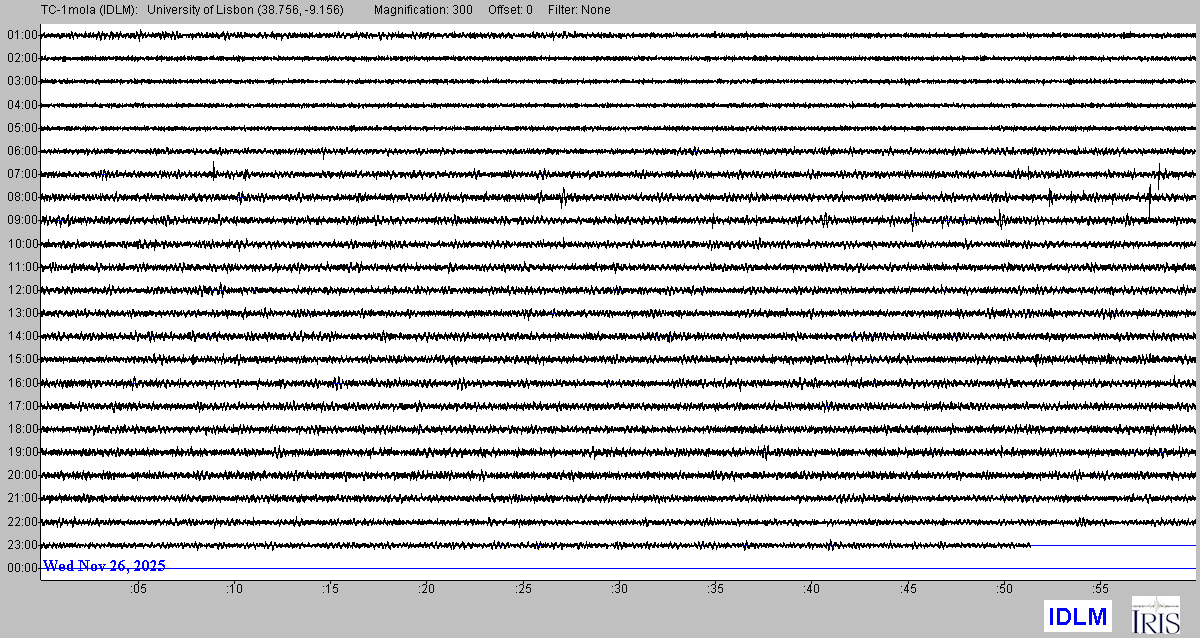Select the 16:00 hour row label
This screenshot has height=638, width=1200.
[x=22, y=383]
